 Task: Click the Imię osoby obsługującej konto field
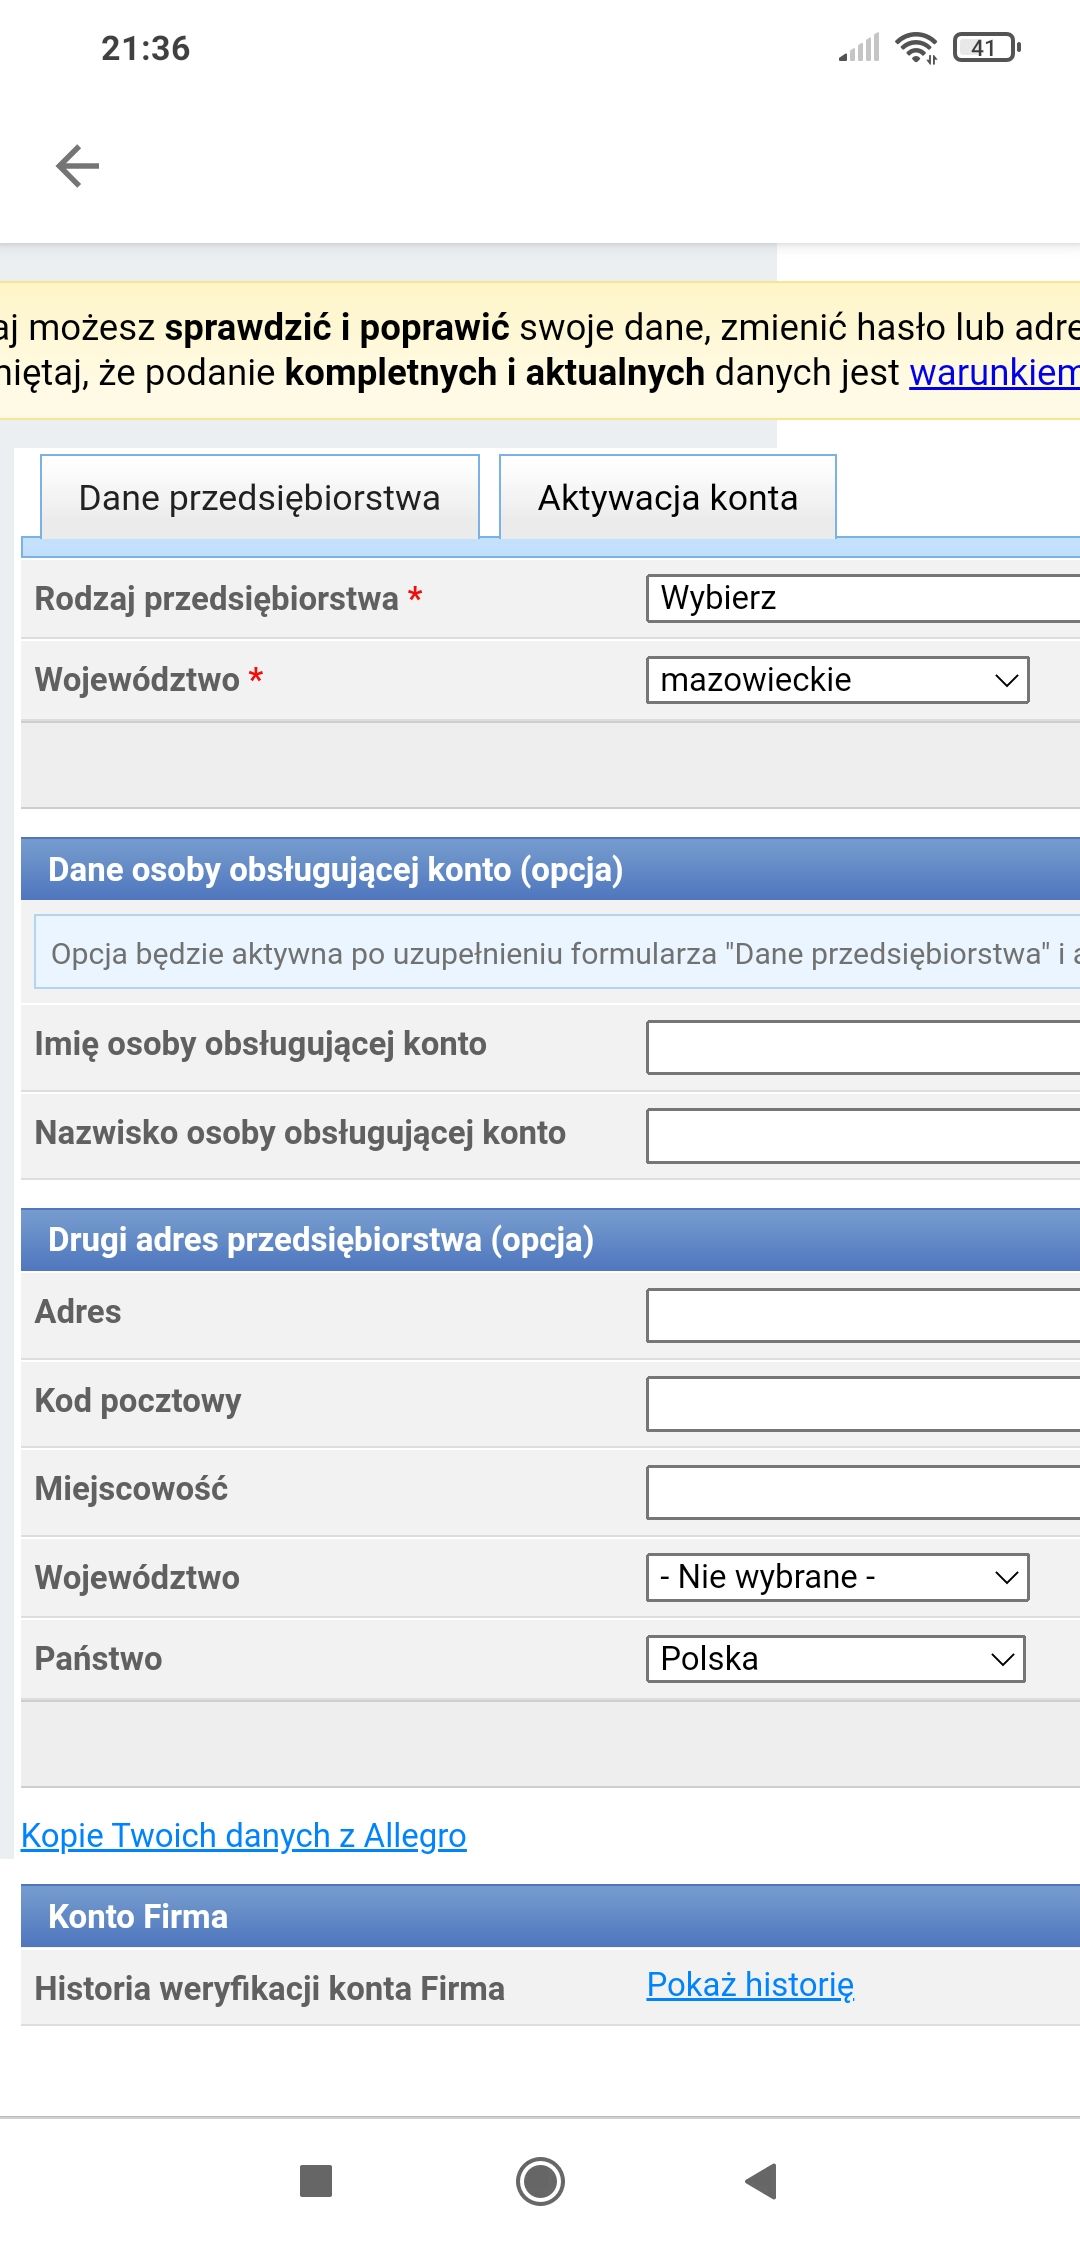pos(860,1044)
